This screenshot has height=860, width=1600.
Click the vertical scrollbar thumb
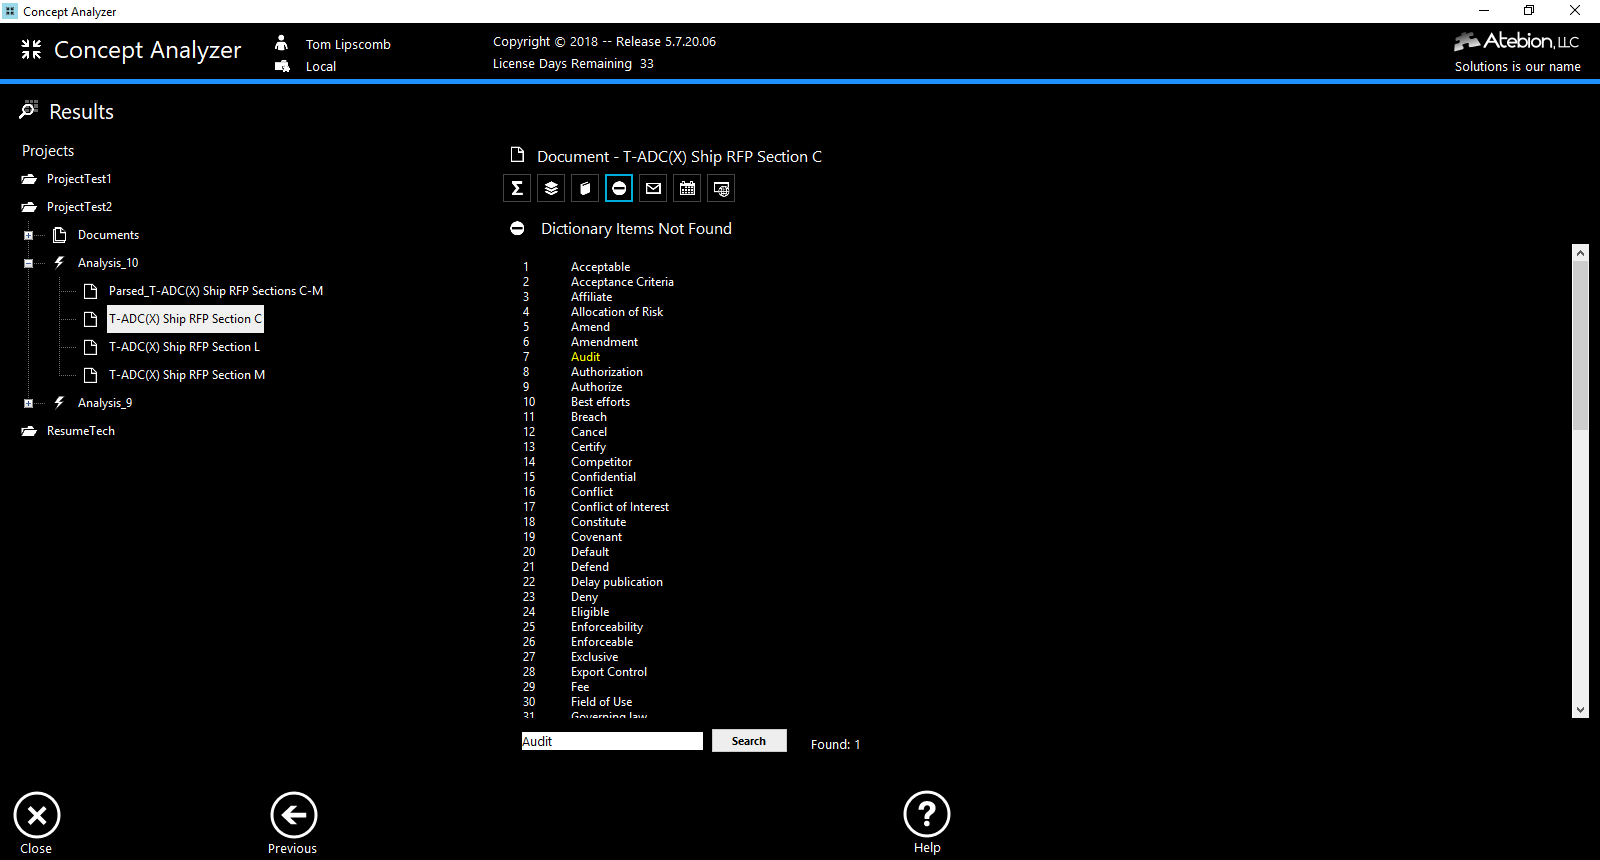click(1580, 345)
